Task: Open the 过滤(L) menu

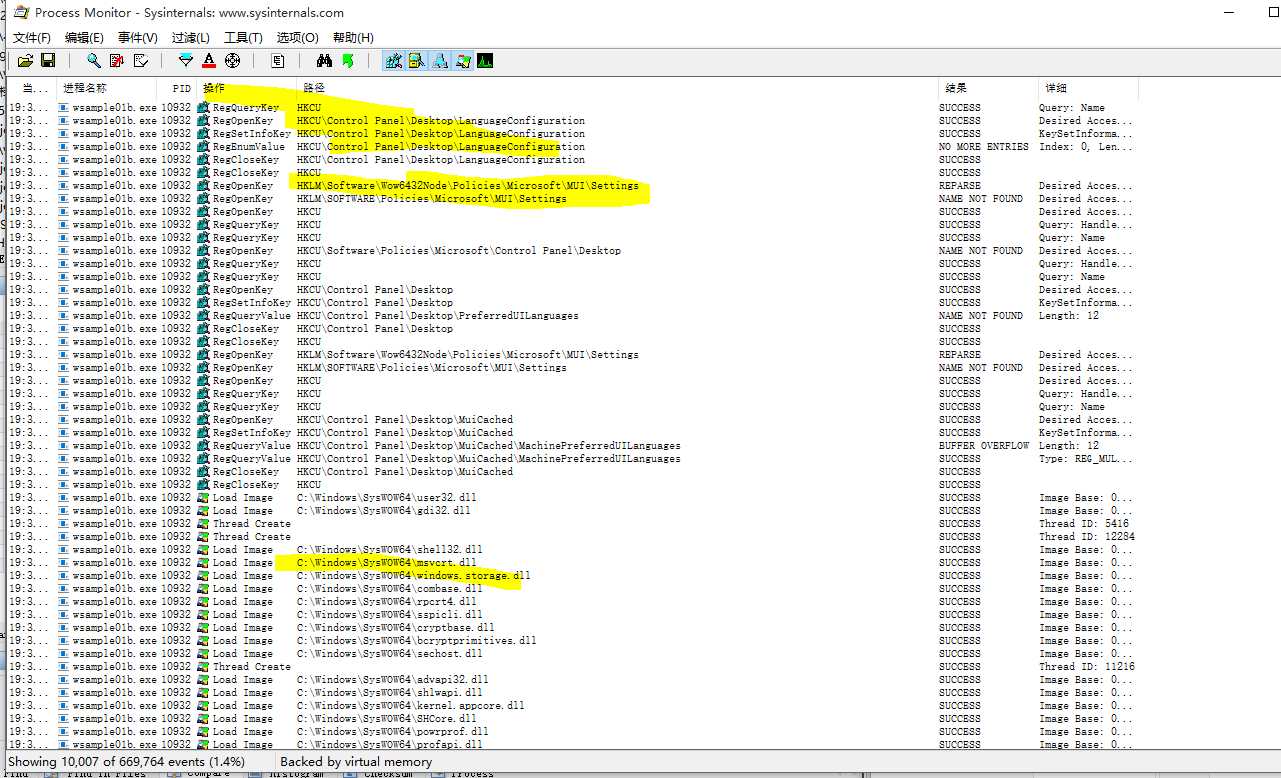Action: pyautogui.click(x=191, y=37)
